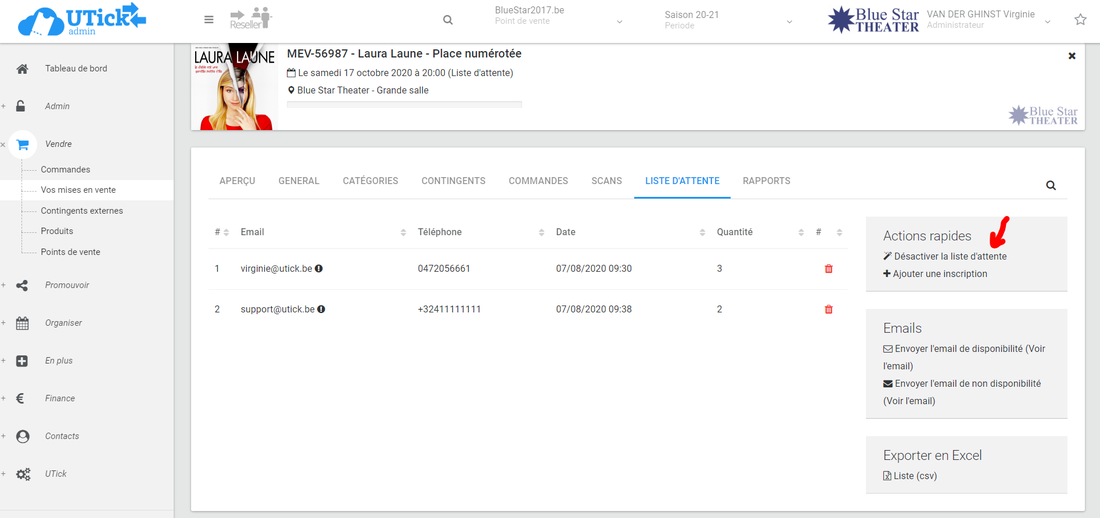Close the Laura Laune event panel

click(x=1072, y=56)
